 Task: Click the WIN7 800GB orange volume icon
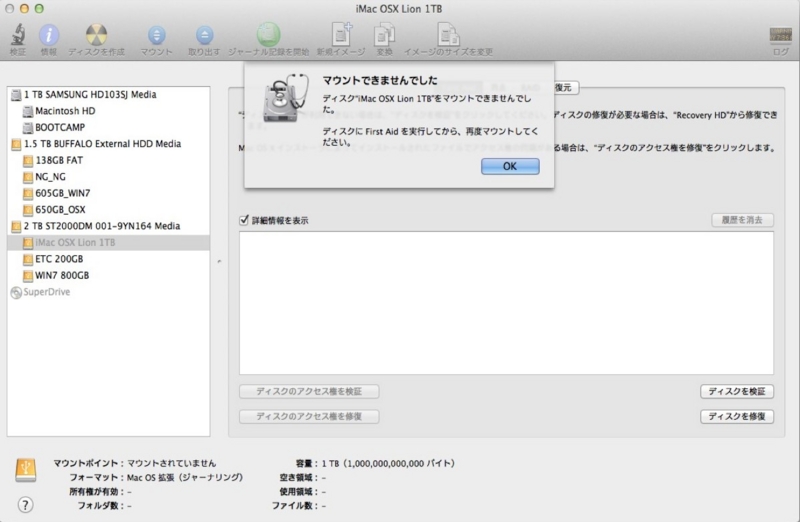tap(28, 276)
